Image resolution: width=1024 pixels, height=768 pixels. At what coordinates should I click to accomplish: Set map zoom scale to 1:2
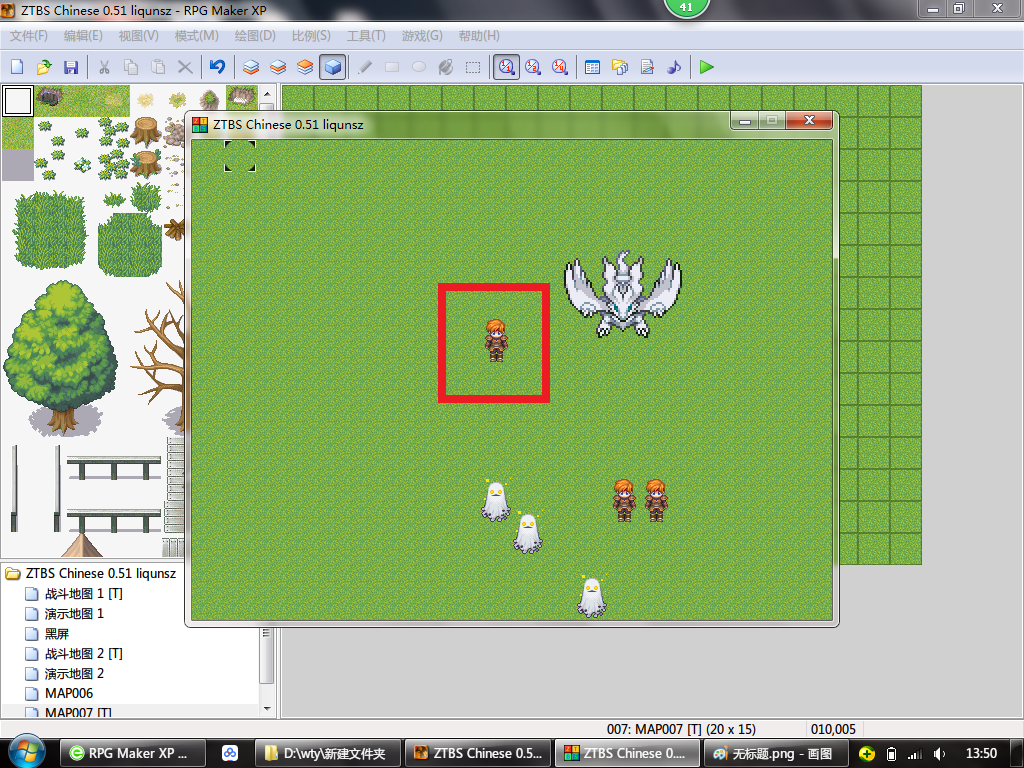(x=533, y=67)
